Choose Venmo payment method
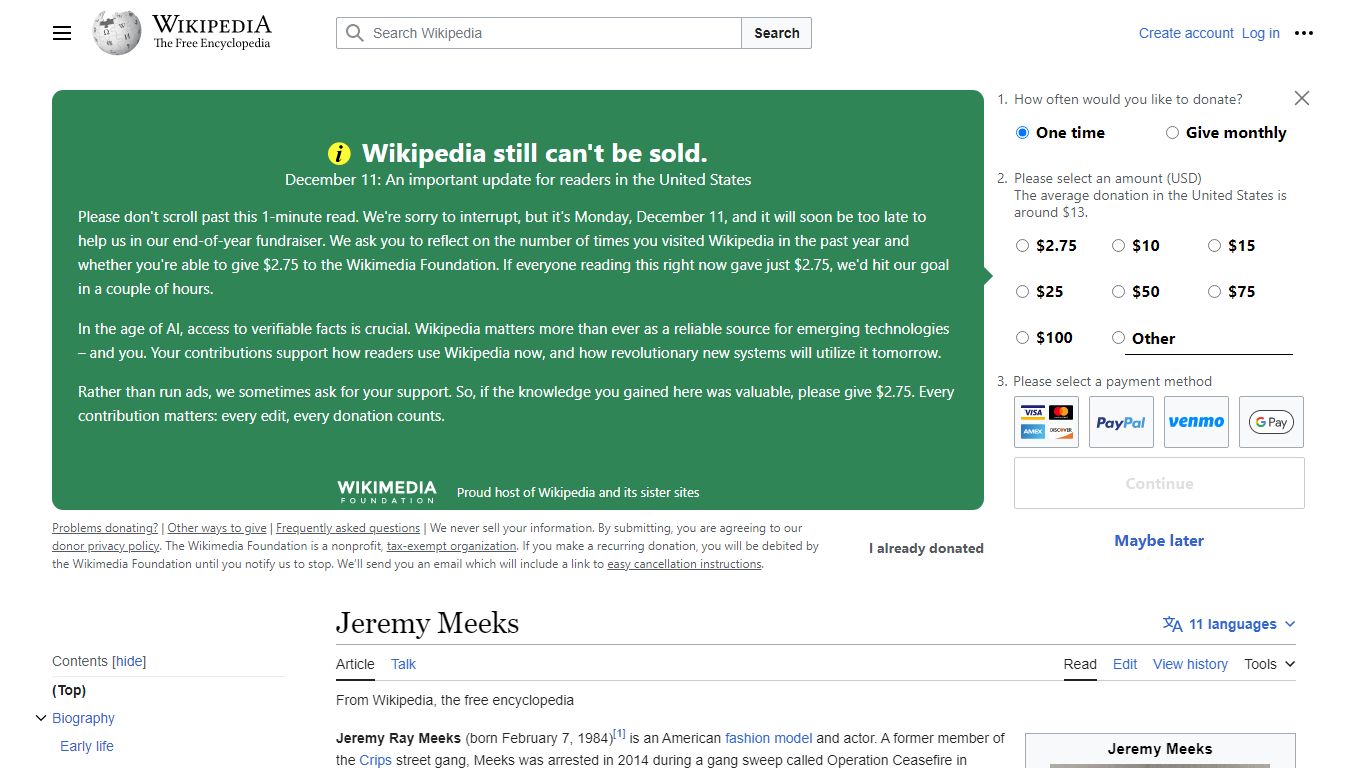The height and width of the screenshot is (768, 1366). (x=1196, y=422)
